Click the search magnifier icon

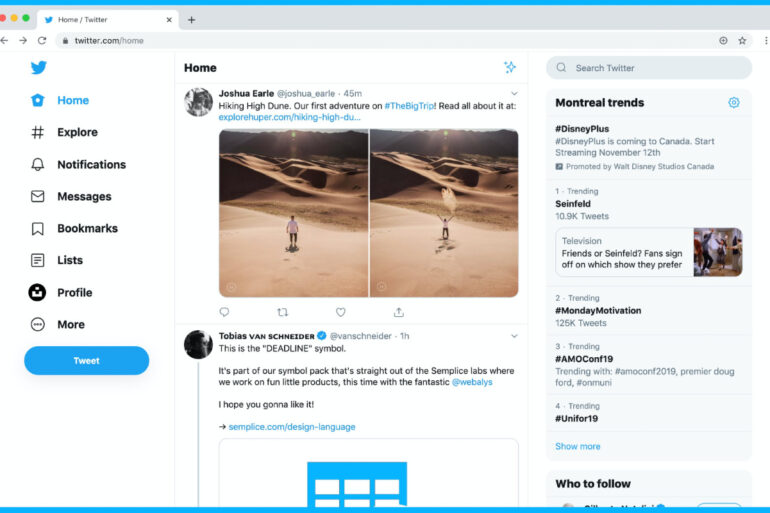coord(561,68)
